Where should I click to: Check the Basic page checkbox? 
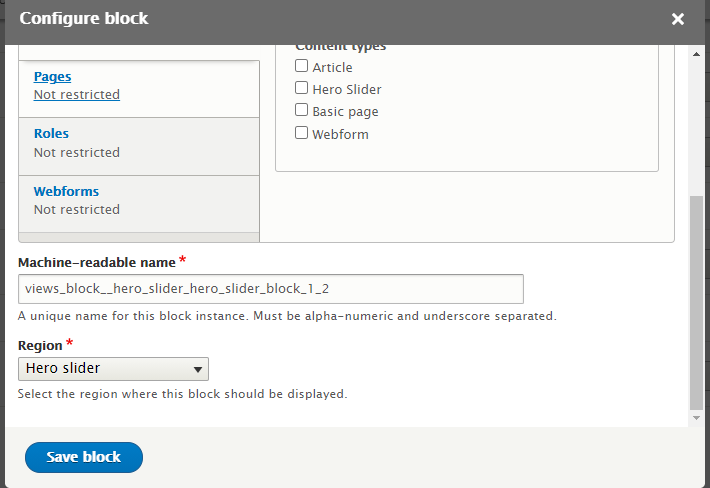pyautogui.click(x=302, y=110)
